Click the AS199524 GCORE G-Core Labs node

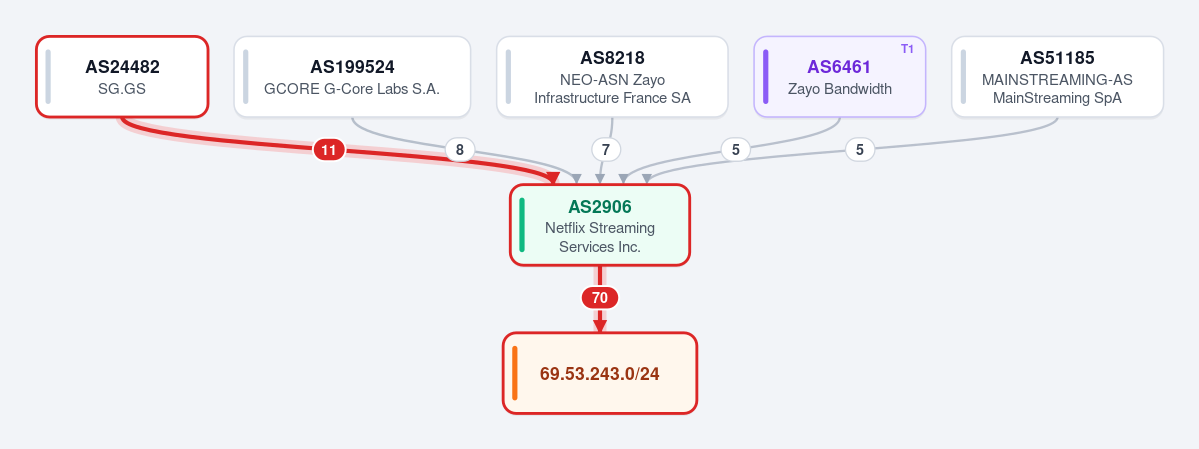352,76
